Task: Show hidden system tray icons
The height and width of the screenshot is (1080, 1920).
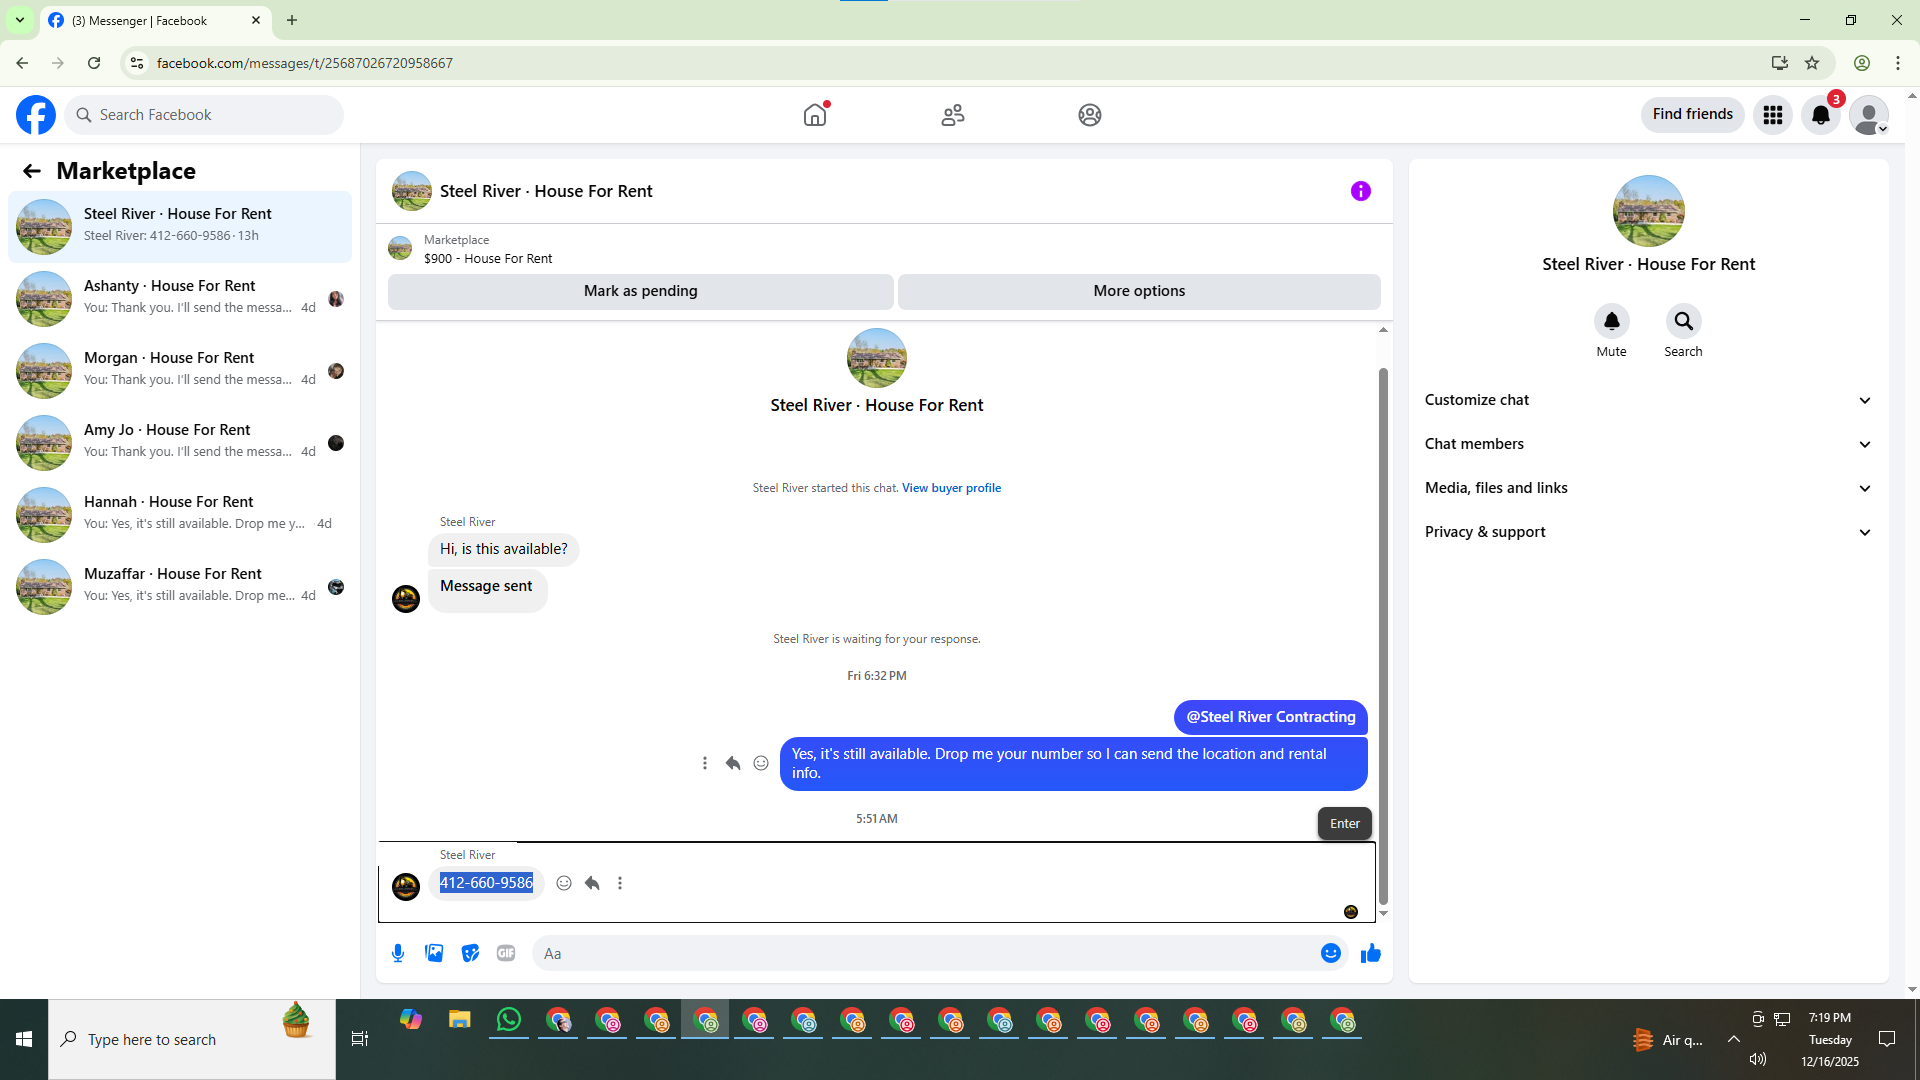Action: [x=1734, y=1040]
